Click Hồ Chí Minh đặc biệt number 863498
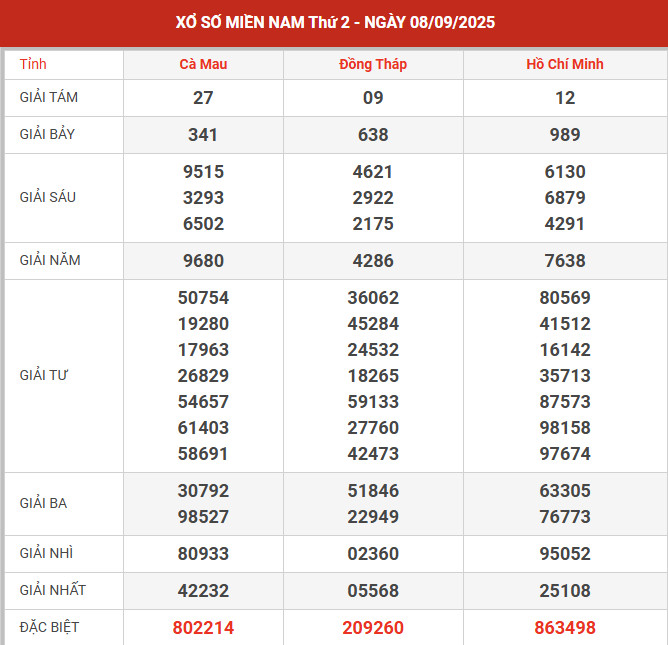Screen dimensions: 668x645 (565, 628)
